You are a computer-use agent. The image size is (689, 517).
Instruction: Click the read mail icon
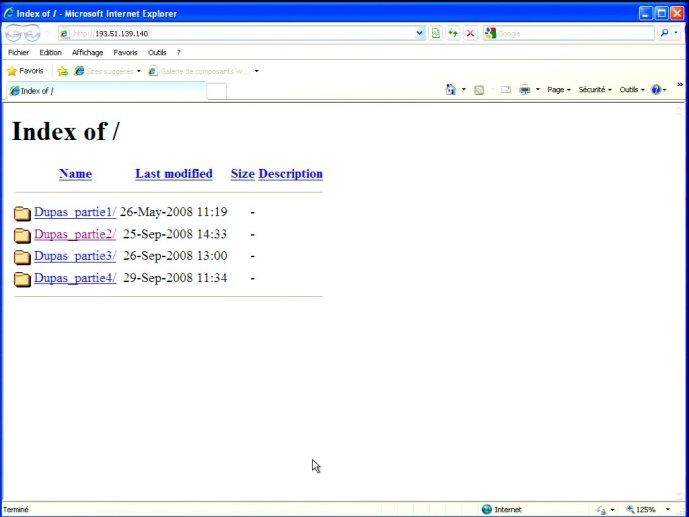(506, 90)
